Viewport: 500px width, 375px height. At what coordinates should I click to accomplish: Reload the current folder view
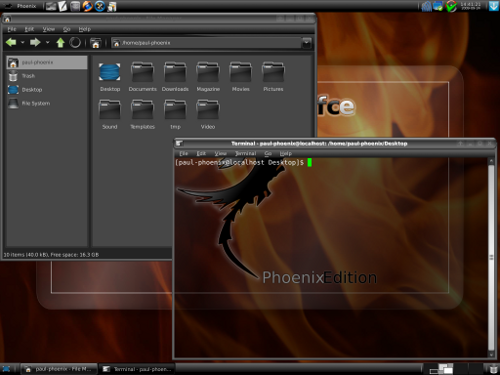(x=75, y=42)
